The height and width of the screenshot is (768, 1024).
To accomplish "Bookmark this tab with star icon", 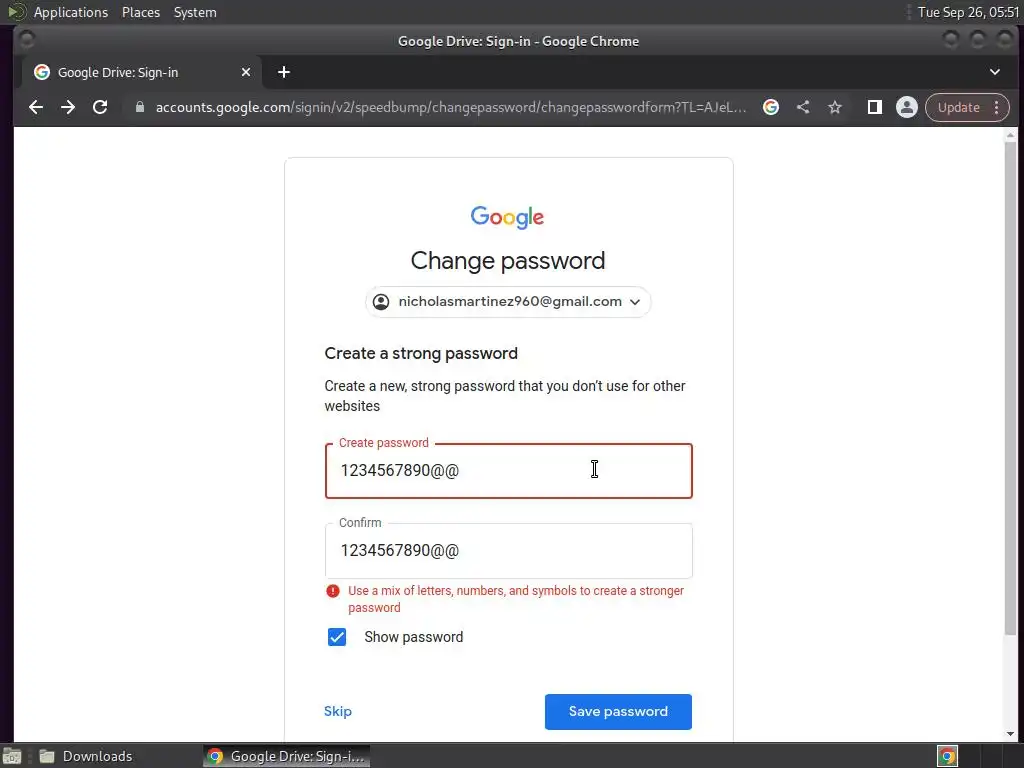I will click(x=835, y=107).
